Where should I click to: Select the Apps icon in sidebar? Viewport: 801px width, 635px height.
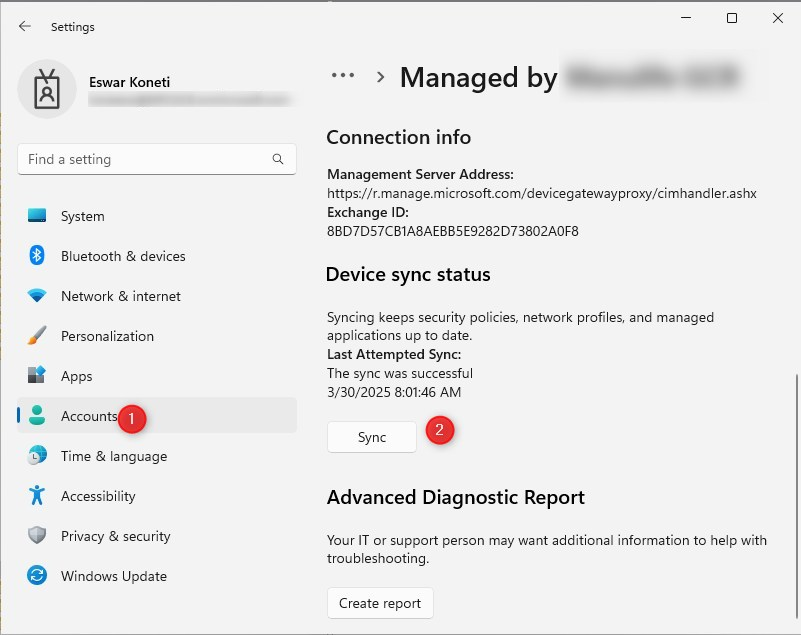point(37,376)
